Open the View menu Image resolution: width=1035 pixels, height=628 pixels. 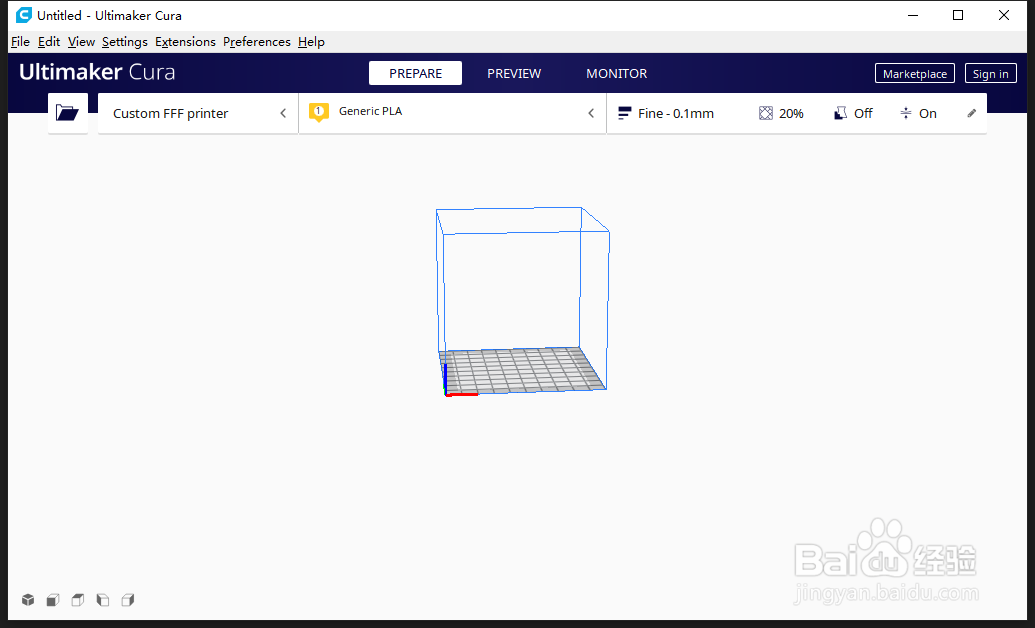pos(81,42)
